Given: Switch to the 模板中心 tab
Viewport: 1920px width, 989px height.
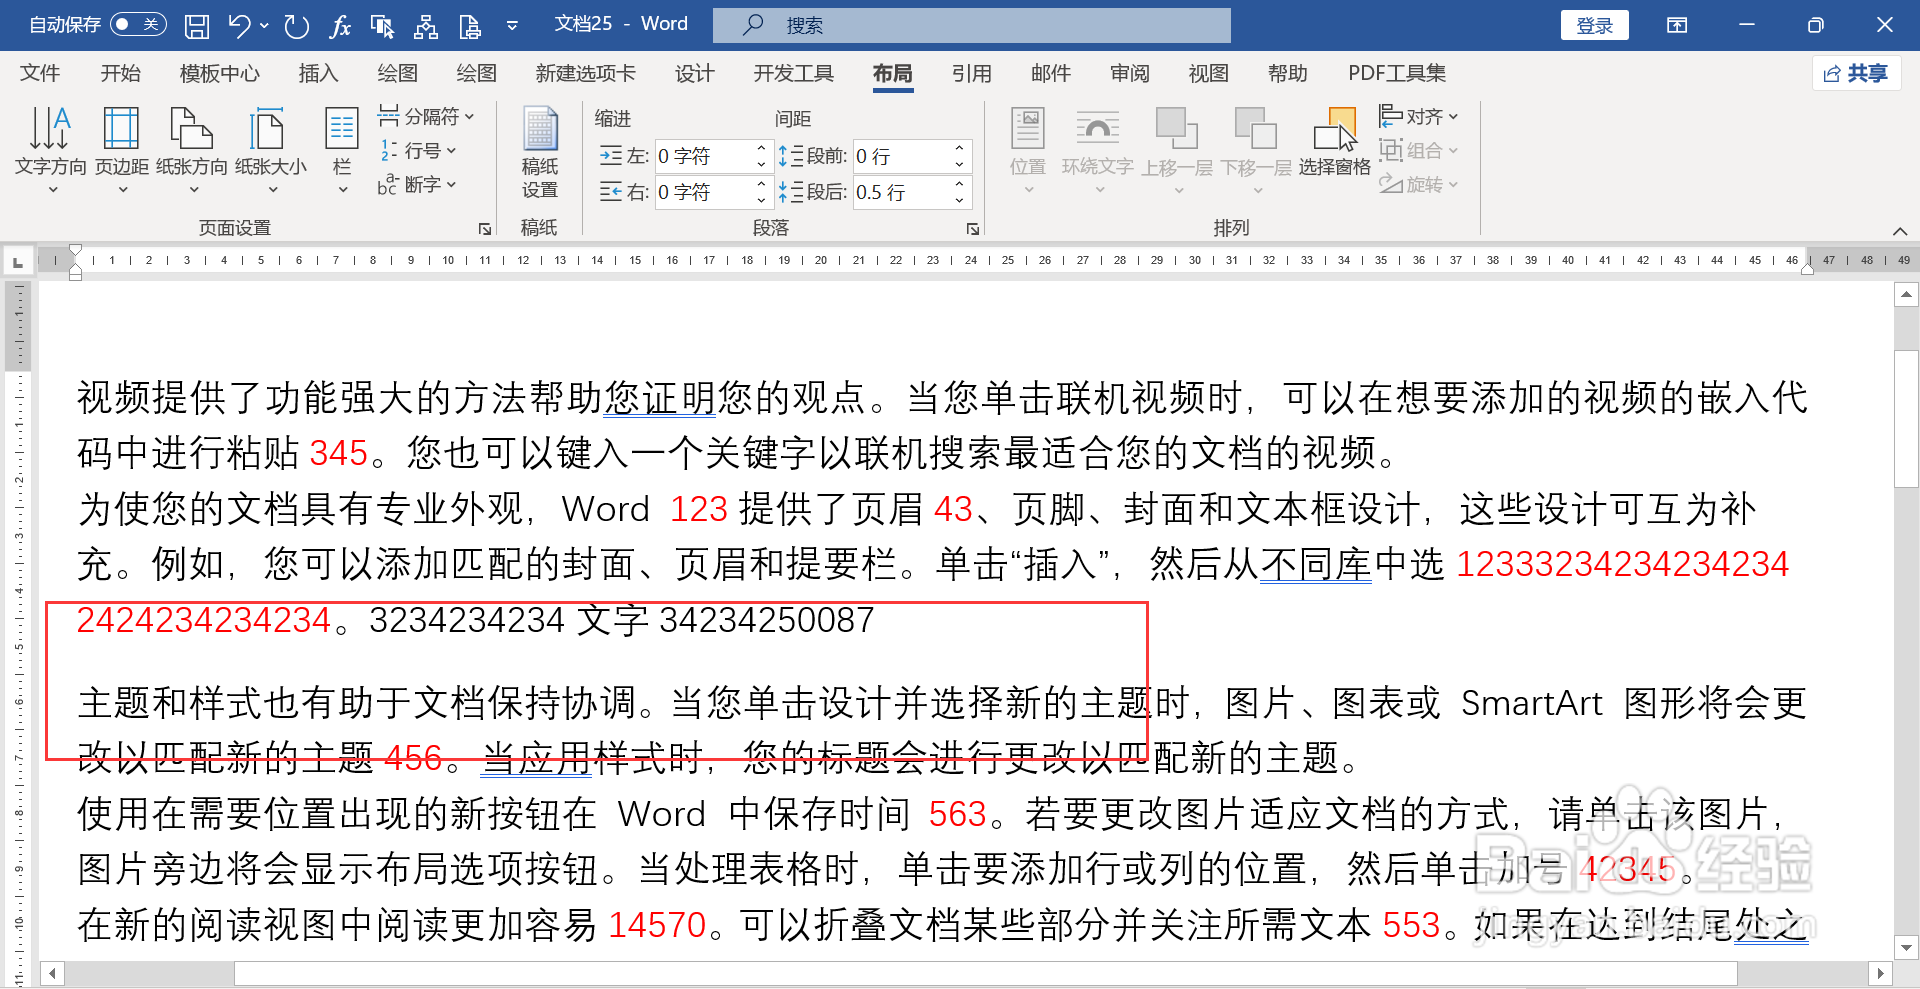Looking at the screenshot, I should click(219, 73).
